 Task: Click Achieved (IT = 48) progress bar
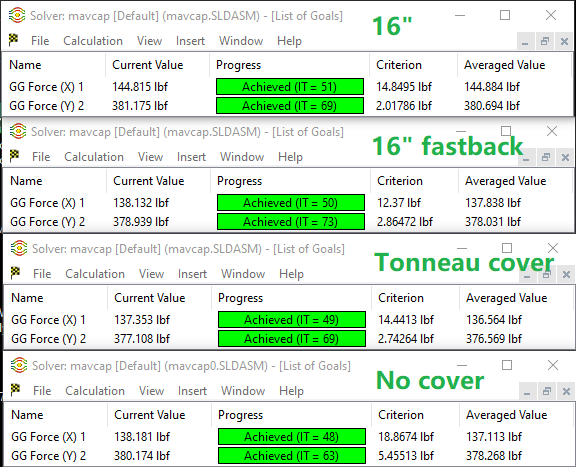(x=292, y=437)
